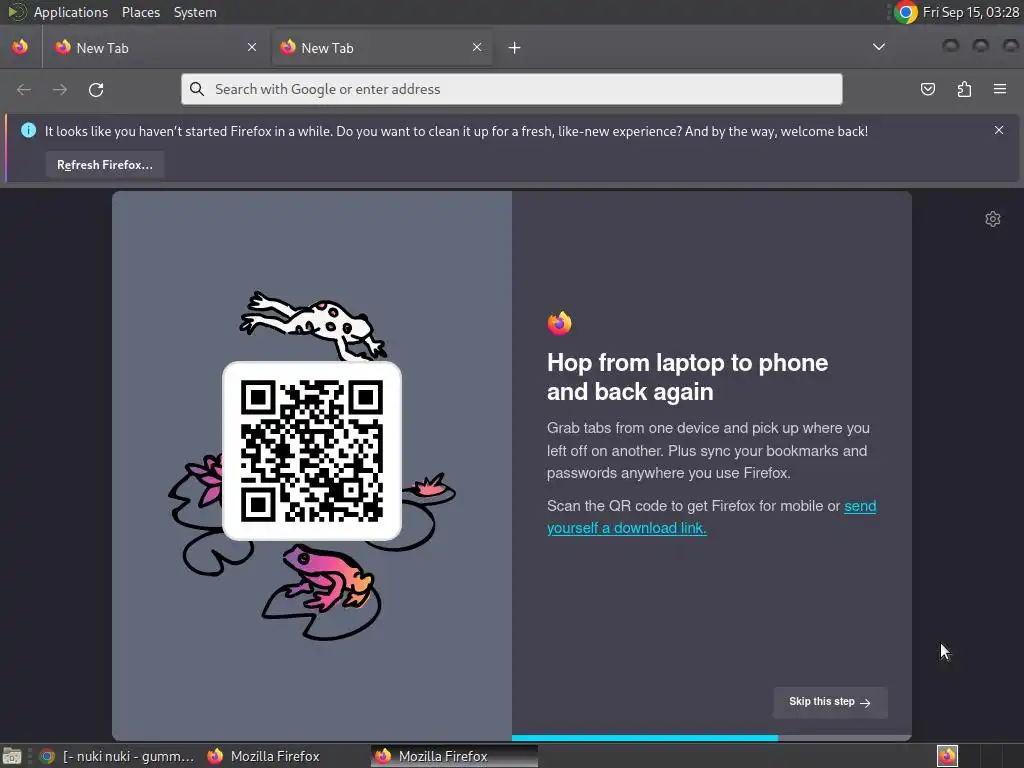Open the Save to Pocket icon
This screenshot has width=1024, height=768.
point(928,89)
